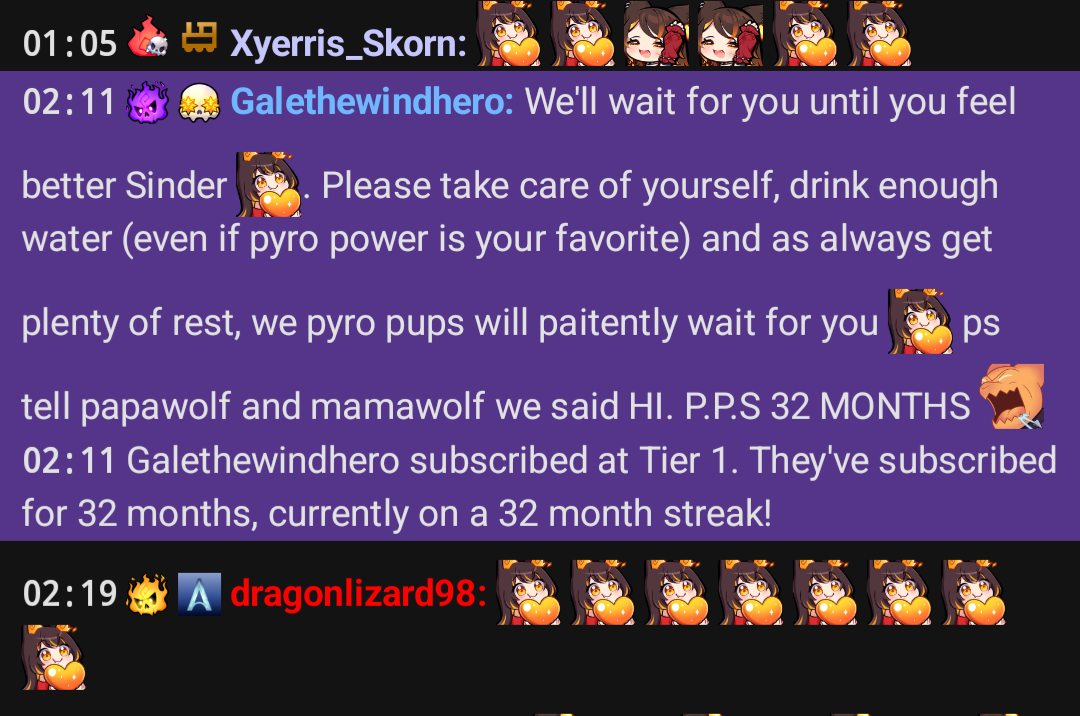
Task: Open Galethewindhero username profile card
Action: tap(372, 102)
